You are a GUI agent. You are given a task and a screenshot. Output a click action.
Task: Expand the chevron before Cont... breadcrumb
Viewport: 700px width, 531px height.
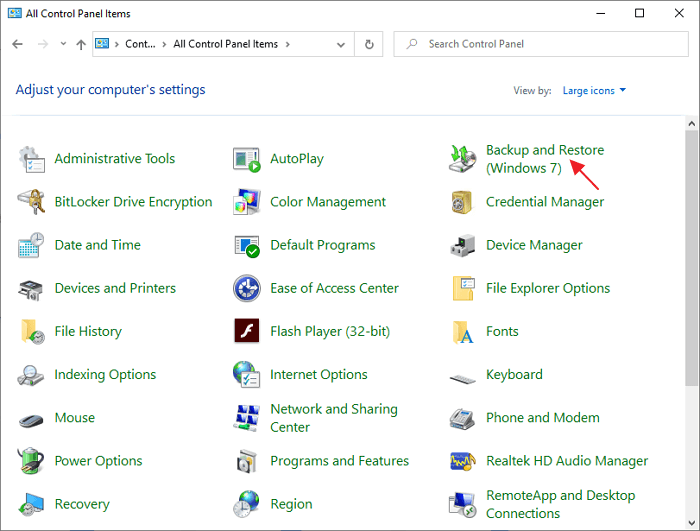(x=117, y=44)
